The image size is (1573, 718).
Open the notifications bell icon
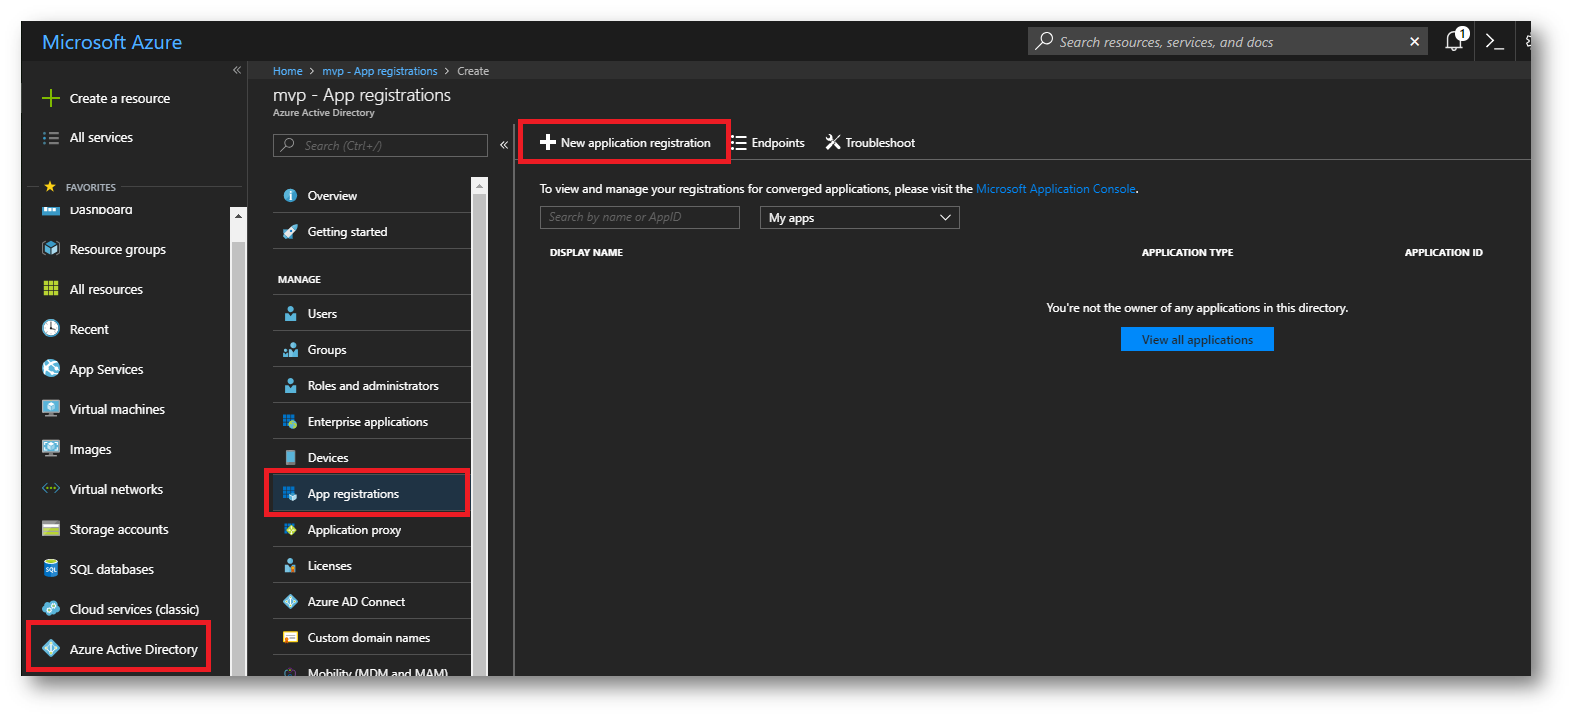1455,41
